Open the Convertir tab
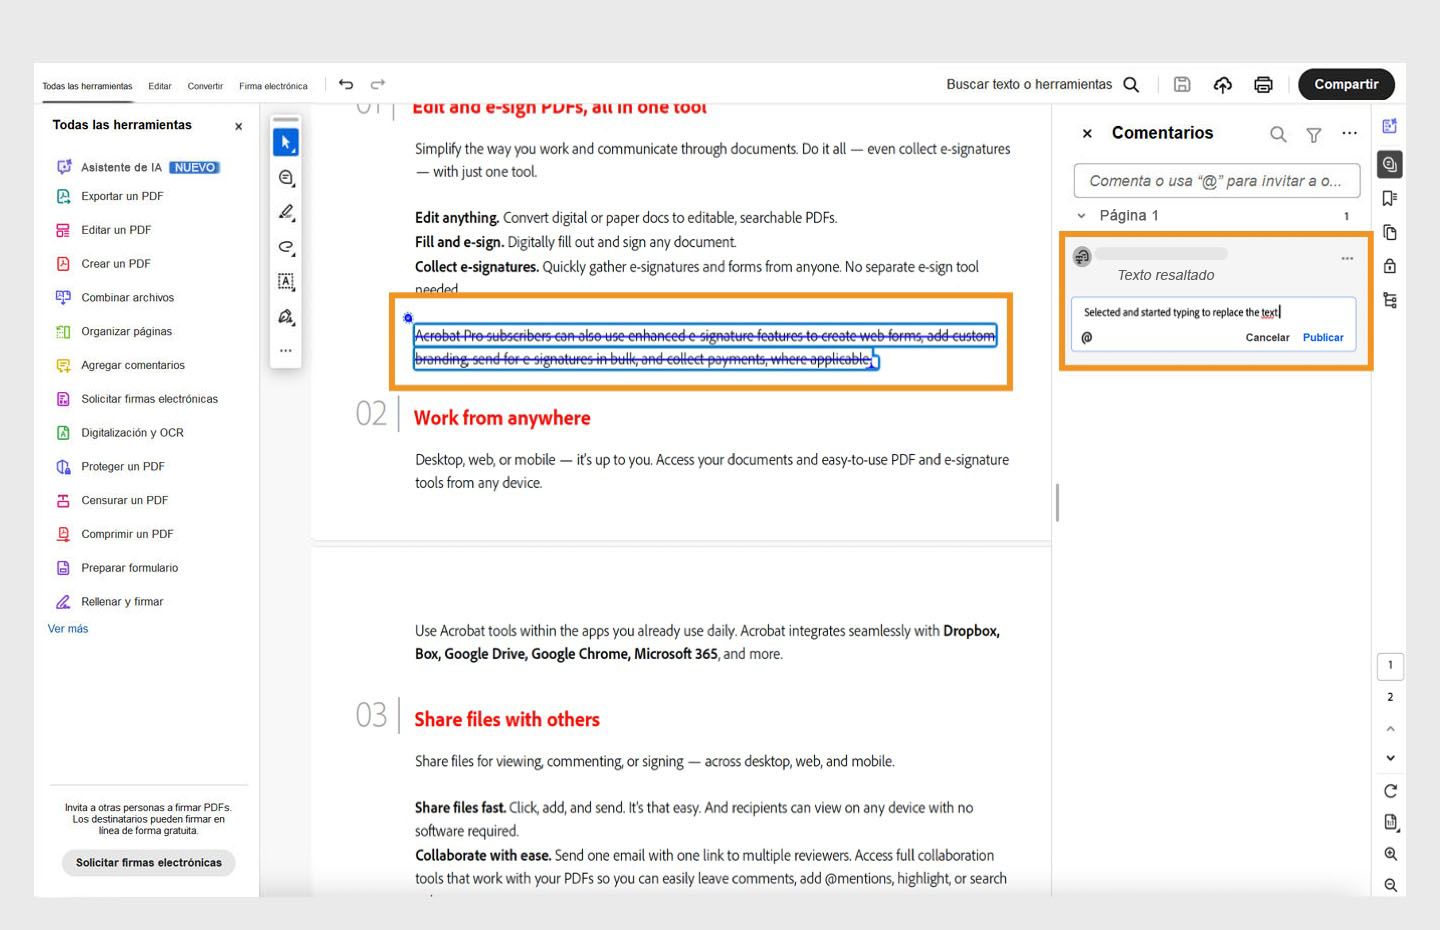Image resolution: width=1440 pixels, height=930 pixels. [x=205, y=86]
